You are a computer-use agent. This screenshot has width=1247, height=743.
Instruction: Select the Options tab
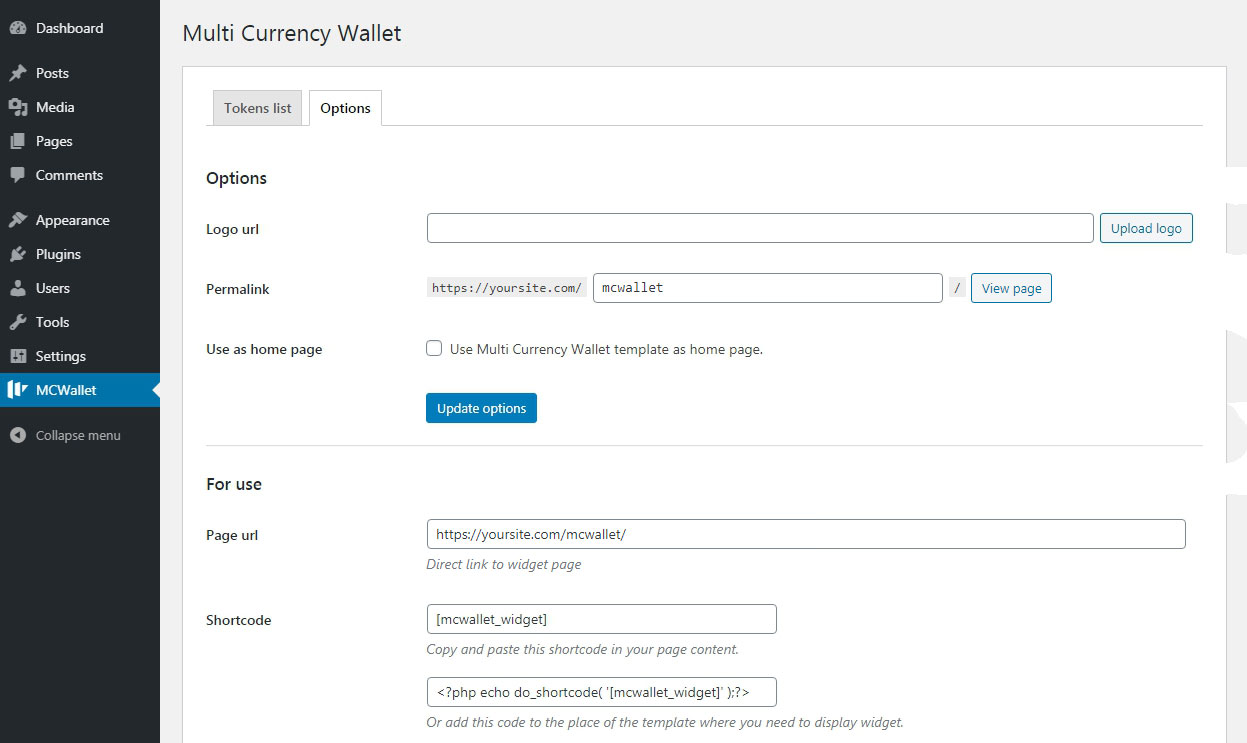pyautogui.click(x=345, y=108)
